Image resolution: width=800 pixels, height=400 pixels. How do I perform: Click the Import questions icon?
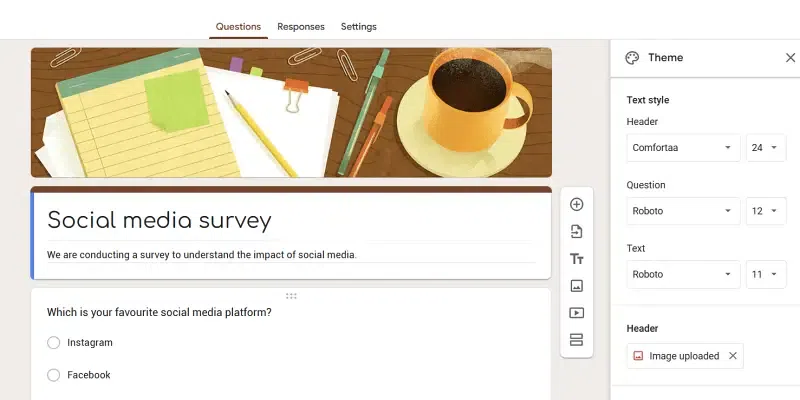click(x=576, y=231)
